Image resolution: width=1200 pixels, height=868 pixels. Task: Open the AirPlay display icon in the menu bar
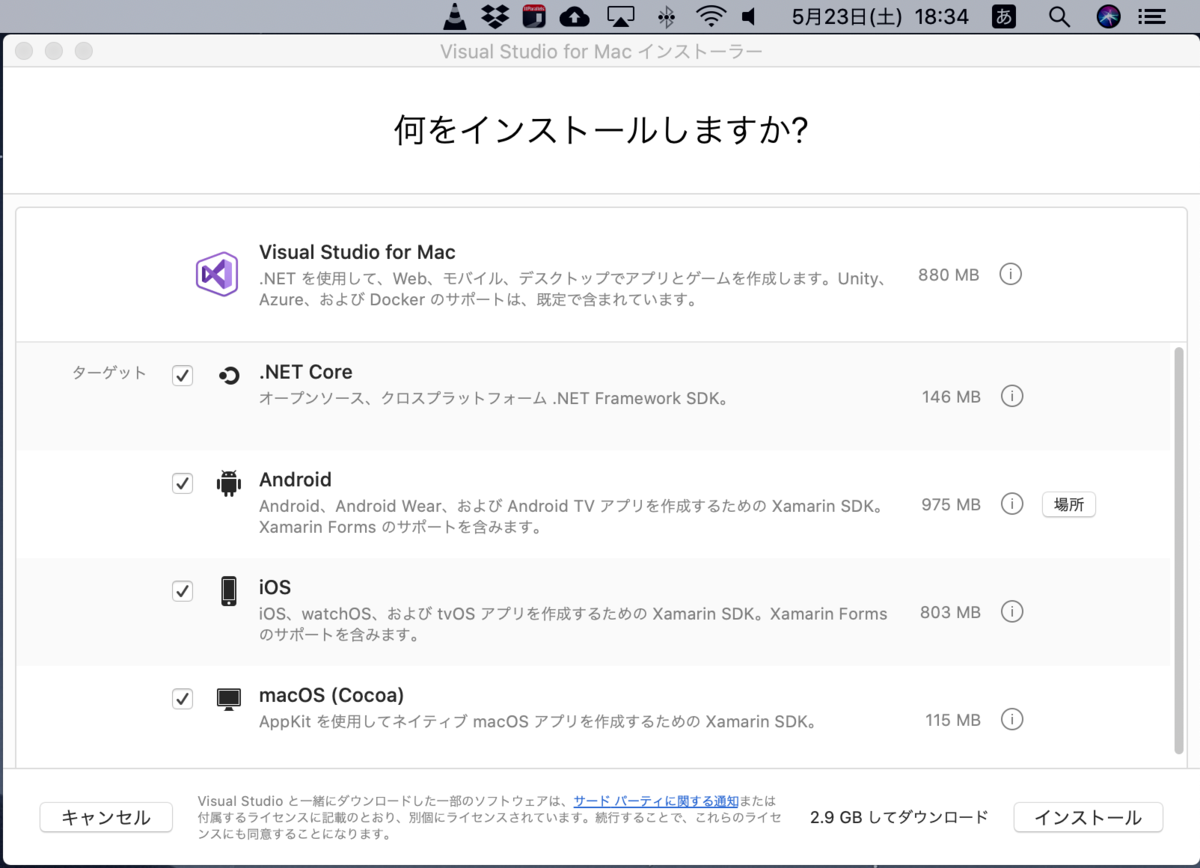click(x=621, y=16)
